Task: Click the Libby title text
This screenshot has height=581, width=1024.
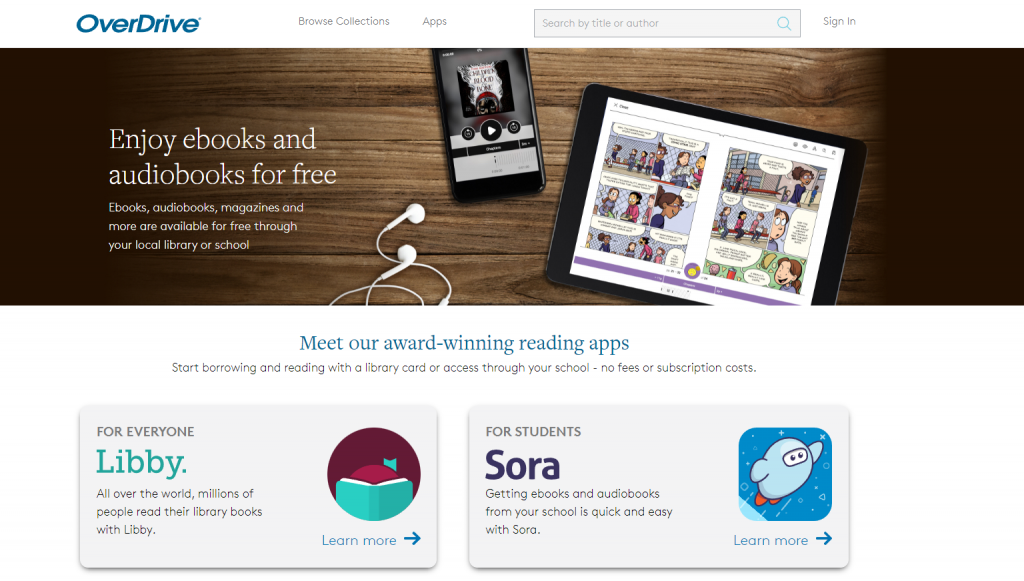Action: pyautogui.click(x=141, y=462)
